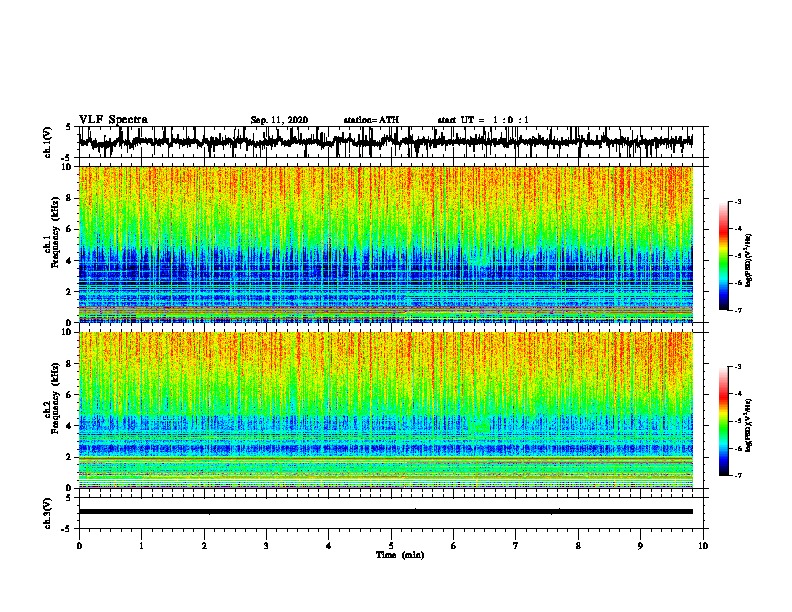The image size is (792, 612).
Task: Click the "-3" tick on ch.2 colorbar
Action: 737,367
